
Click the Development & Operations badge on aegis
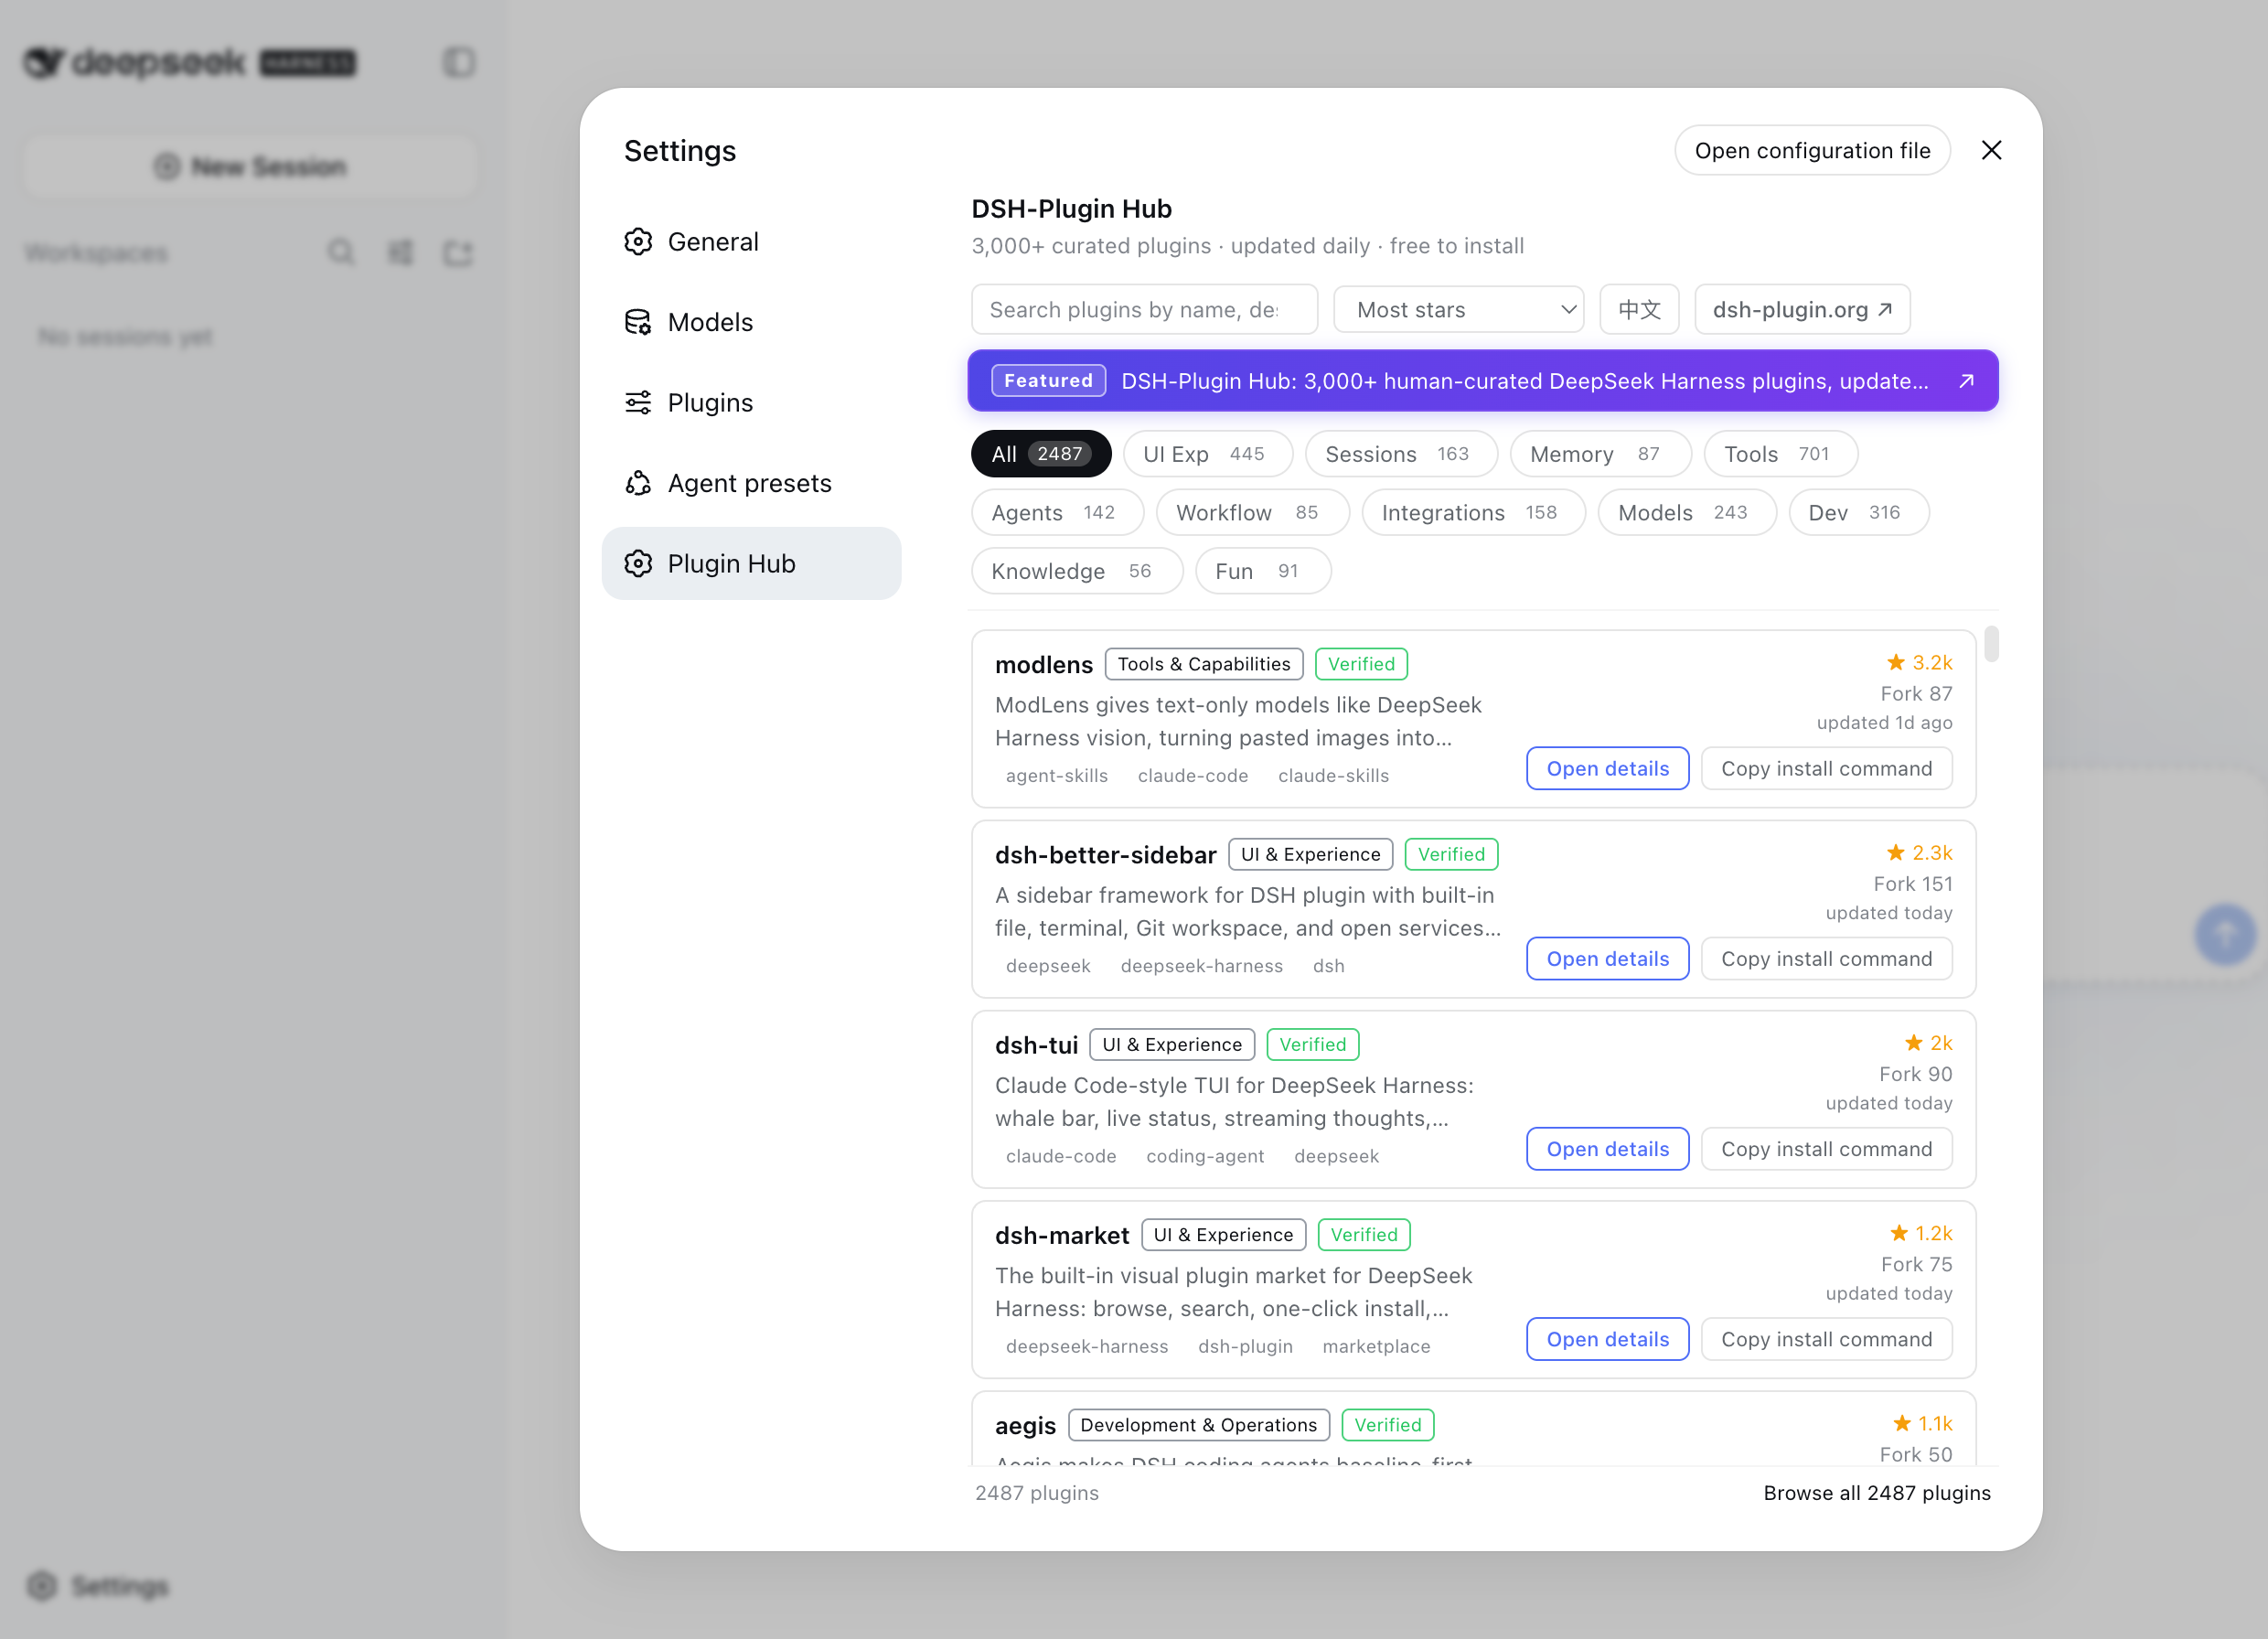(1198, 1424)
